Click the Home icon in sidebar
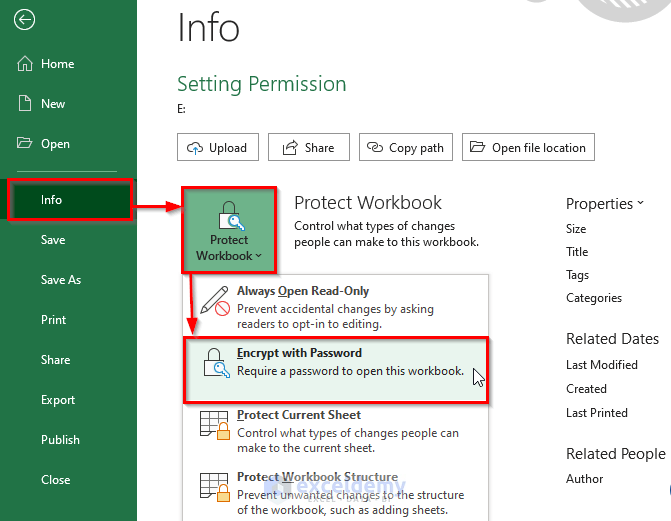 (x=26, y=64)
